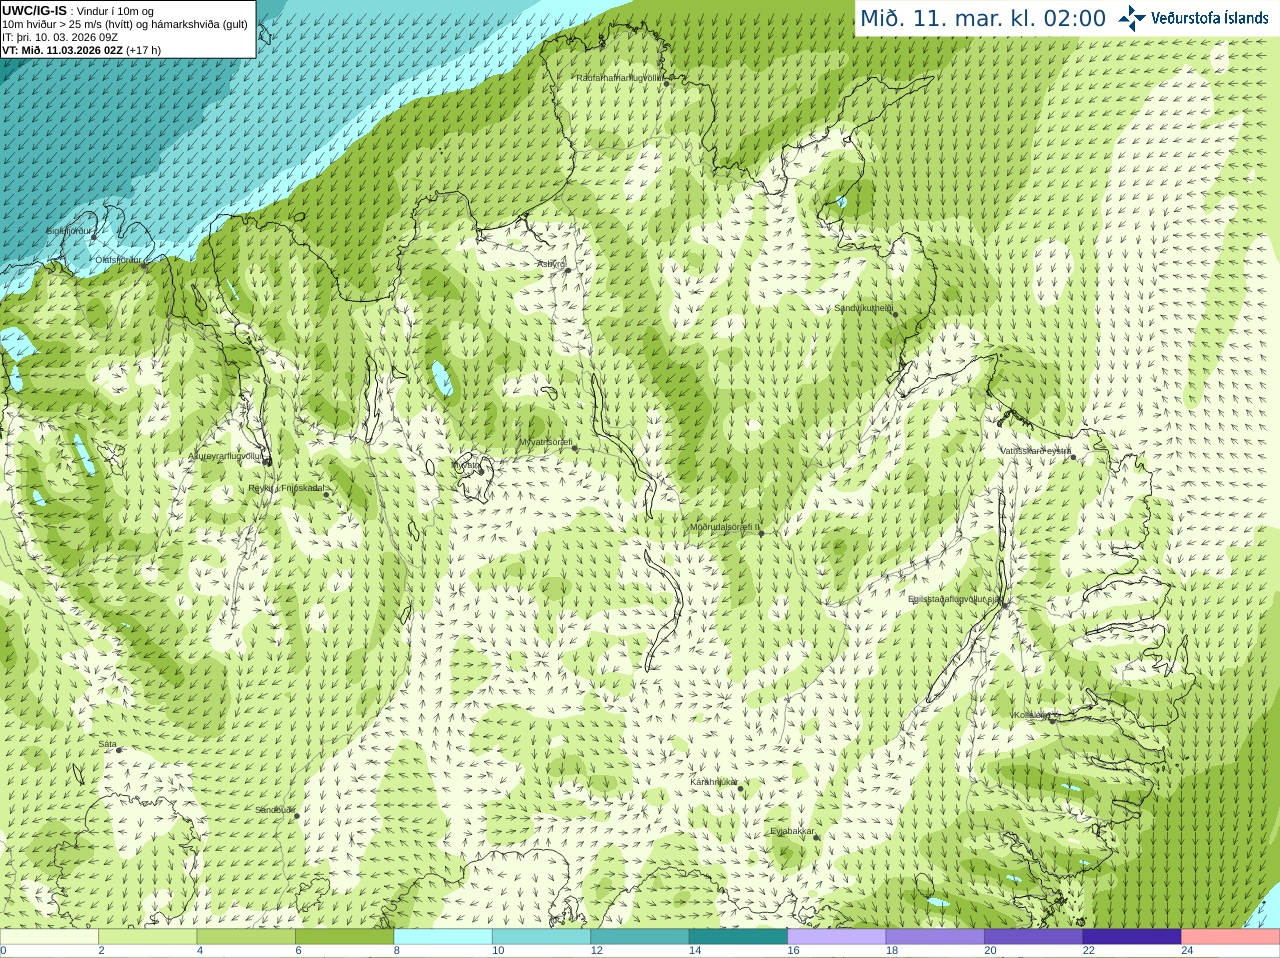Click the legend scale number '20'

click(990, 951)
